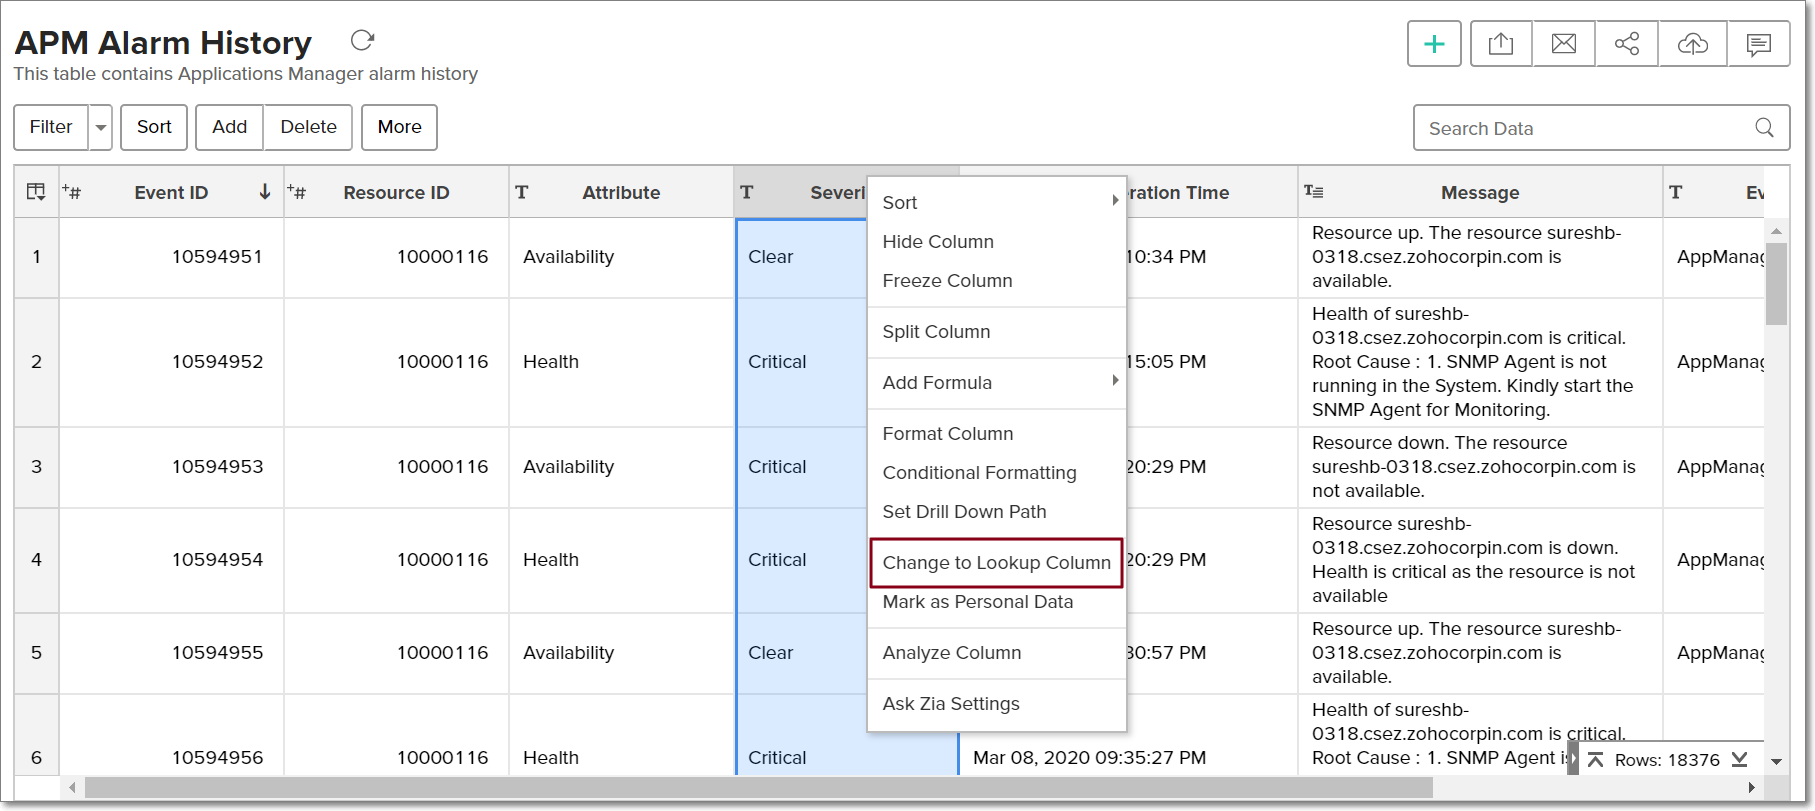Expand the Filter dropdown arrow
Image resolution: width=1815 pixels, height=811 pixels.
101,128
